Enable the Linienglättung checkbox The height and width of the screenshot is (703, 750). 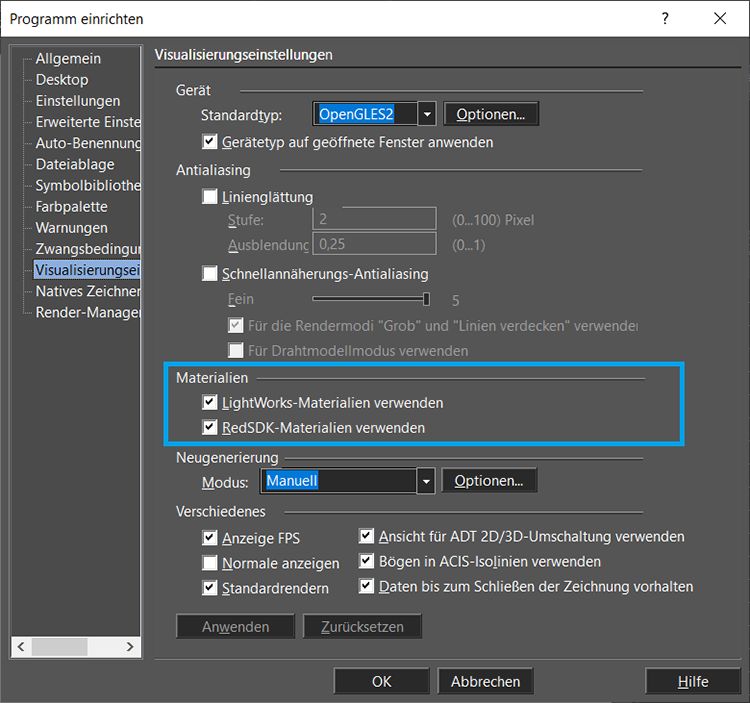click(210, 197)
